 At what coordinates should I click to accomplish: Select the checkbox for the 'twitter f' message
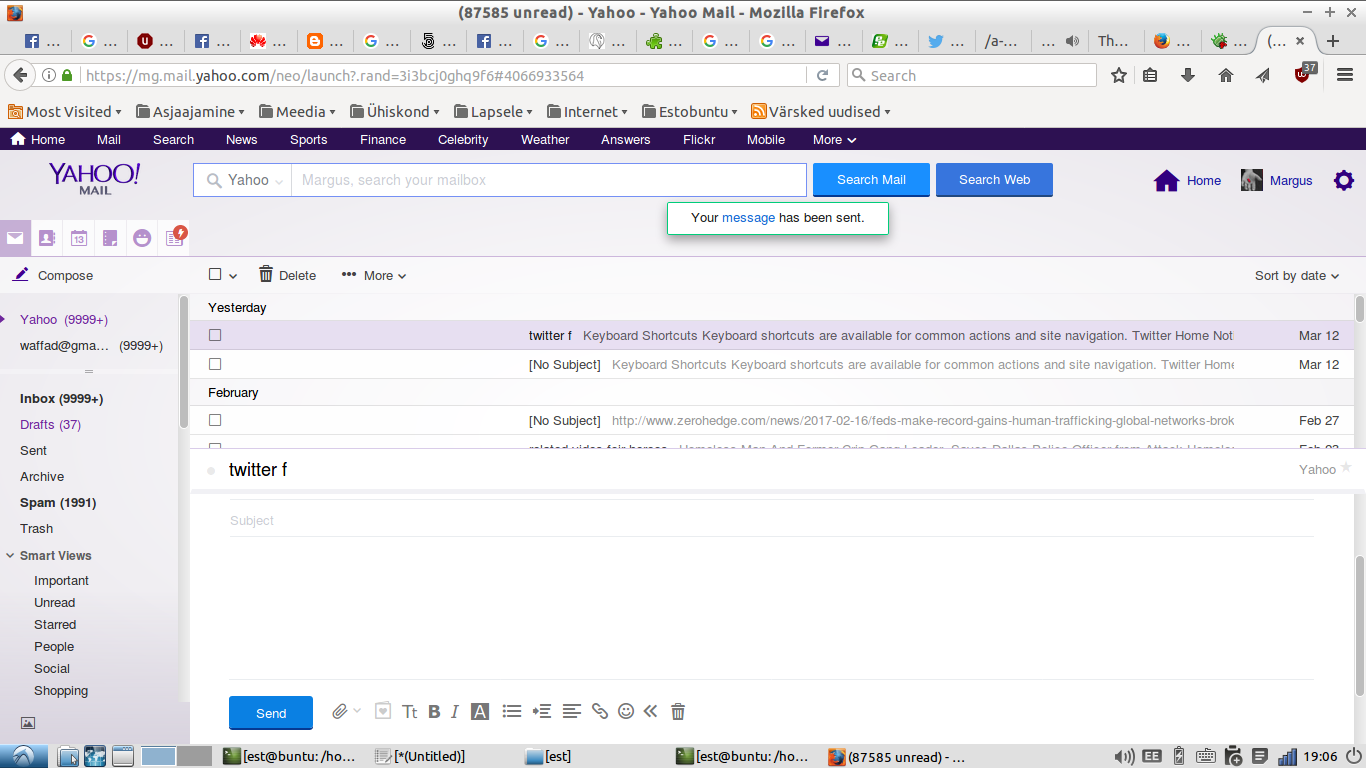215,335
